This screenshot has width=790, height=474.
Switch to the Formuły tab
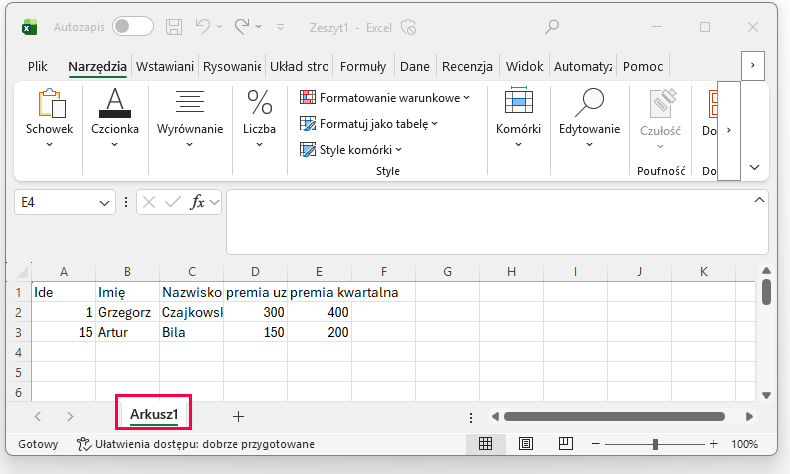coord(363,66)
